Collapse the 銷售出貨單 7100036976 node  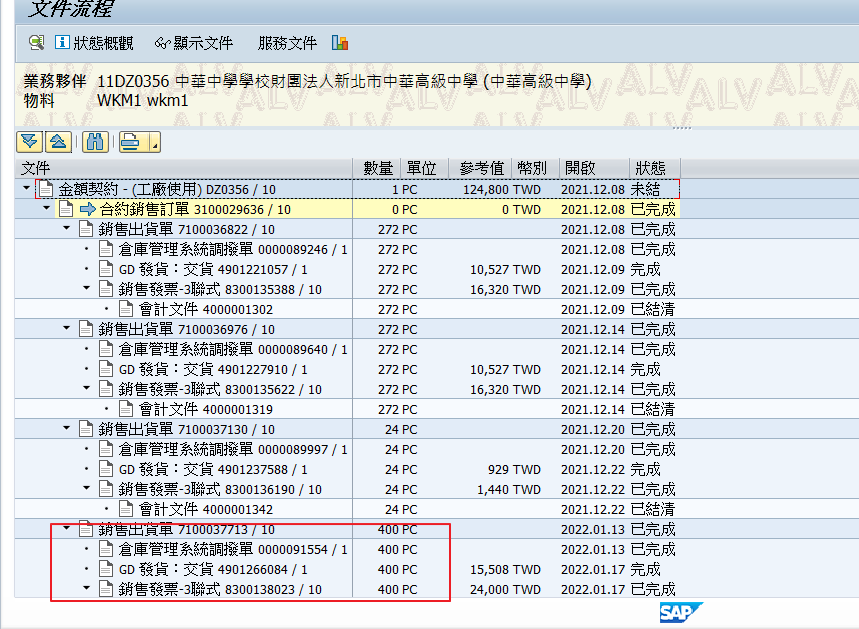67,329
